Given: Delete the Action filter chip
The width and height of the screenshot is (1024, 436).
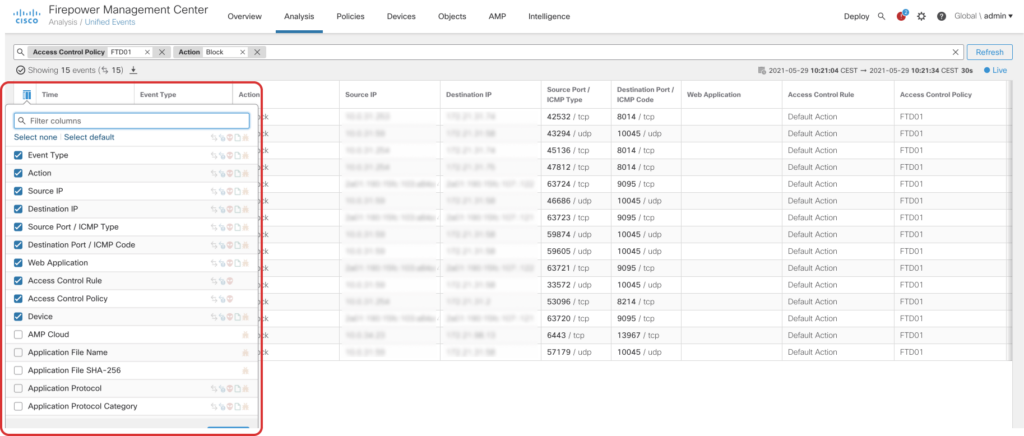Looking at the screenshot, I should pos(257,52).
